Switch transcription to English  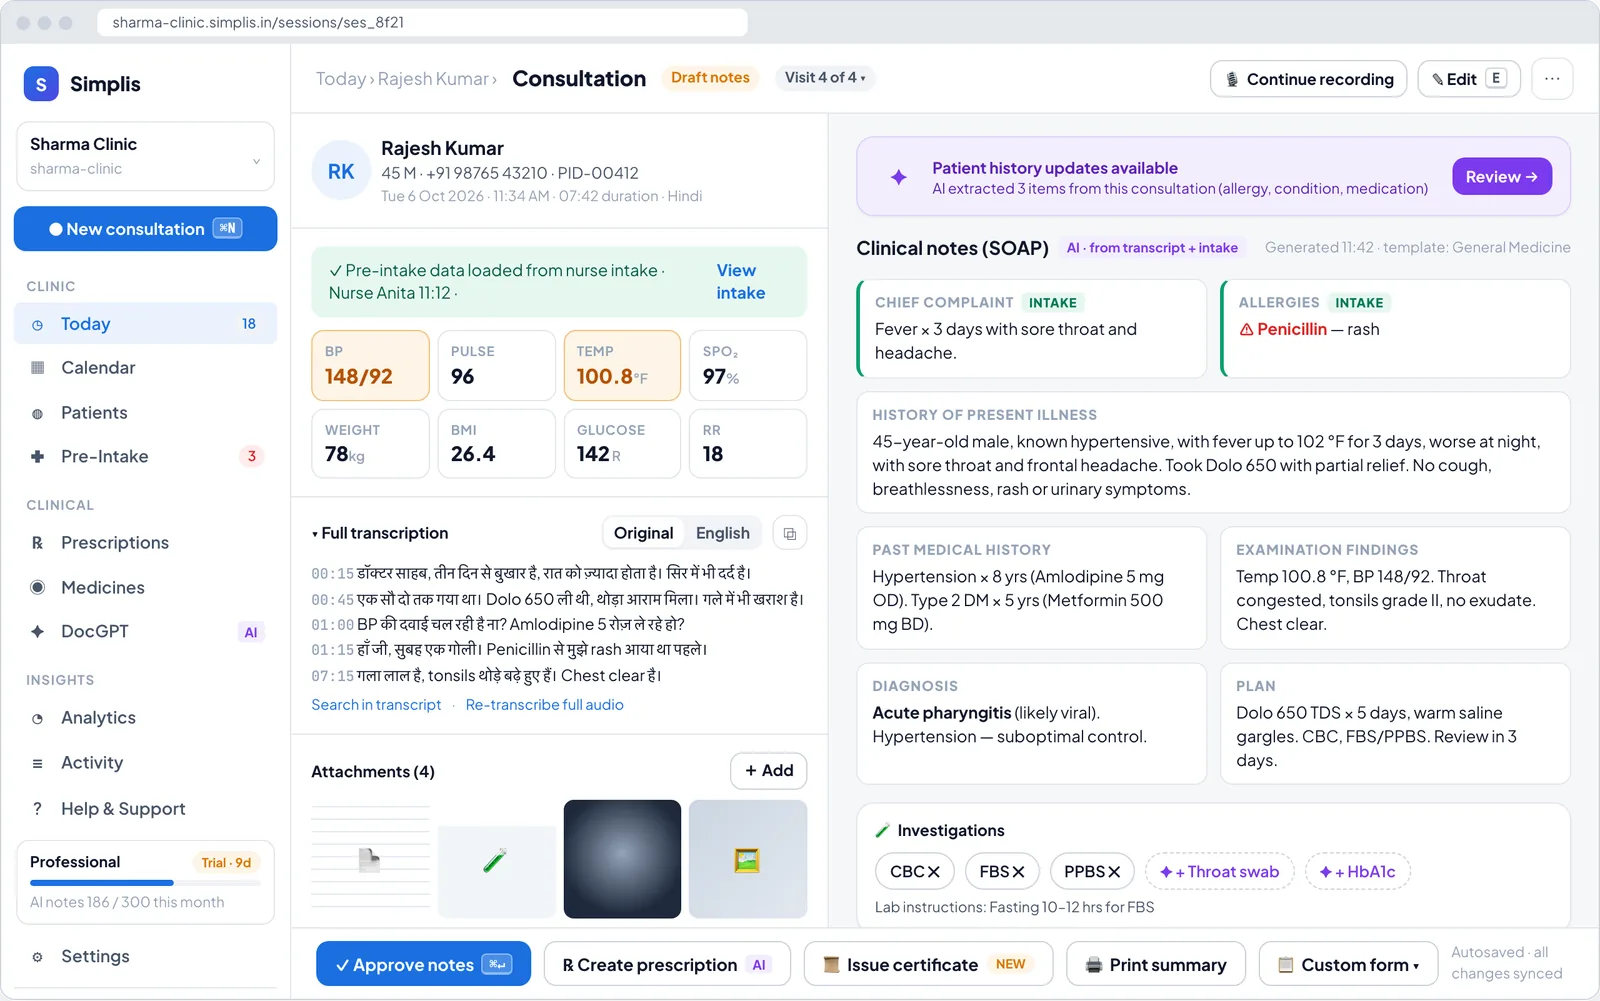(722, 534)
